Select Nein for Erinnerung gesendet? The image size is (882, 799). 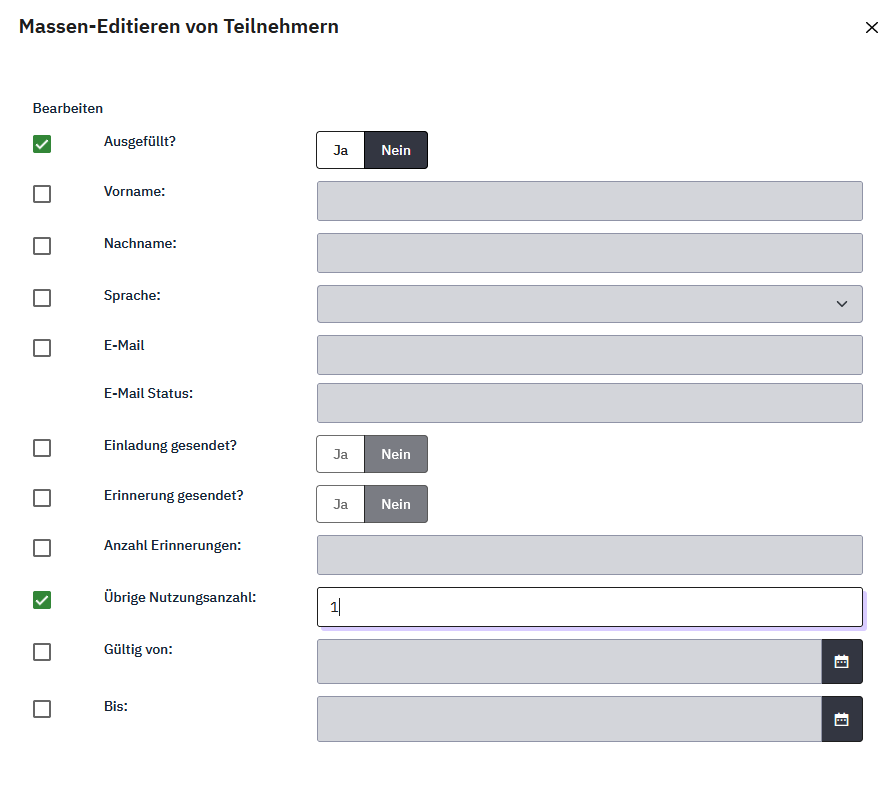point(396,504)
